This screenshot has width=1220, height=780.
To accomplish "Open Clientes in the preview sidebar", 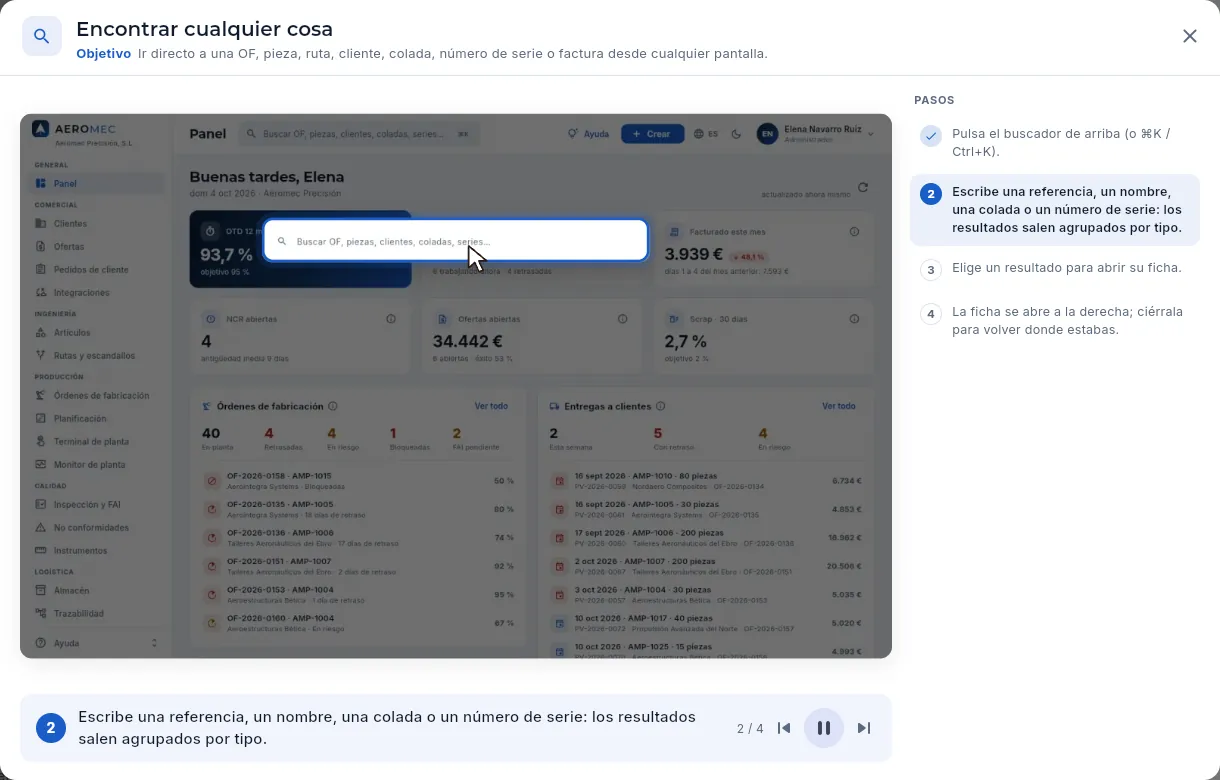I will (x=97, y=224).
